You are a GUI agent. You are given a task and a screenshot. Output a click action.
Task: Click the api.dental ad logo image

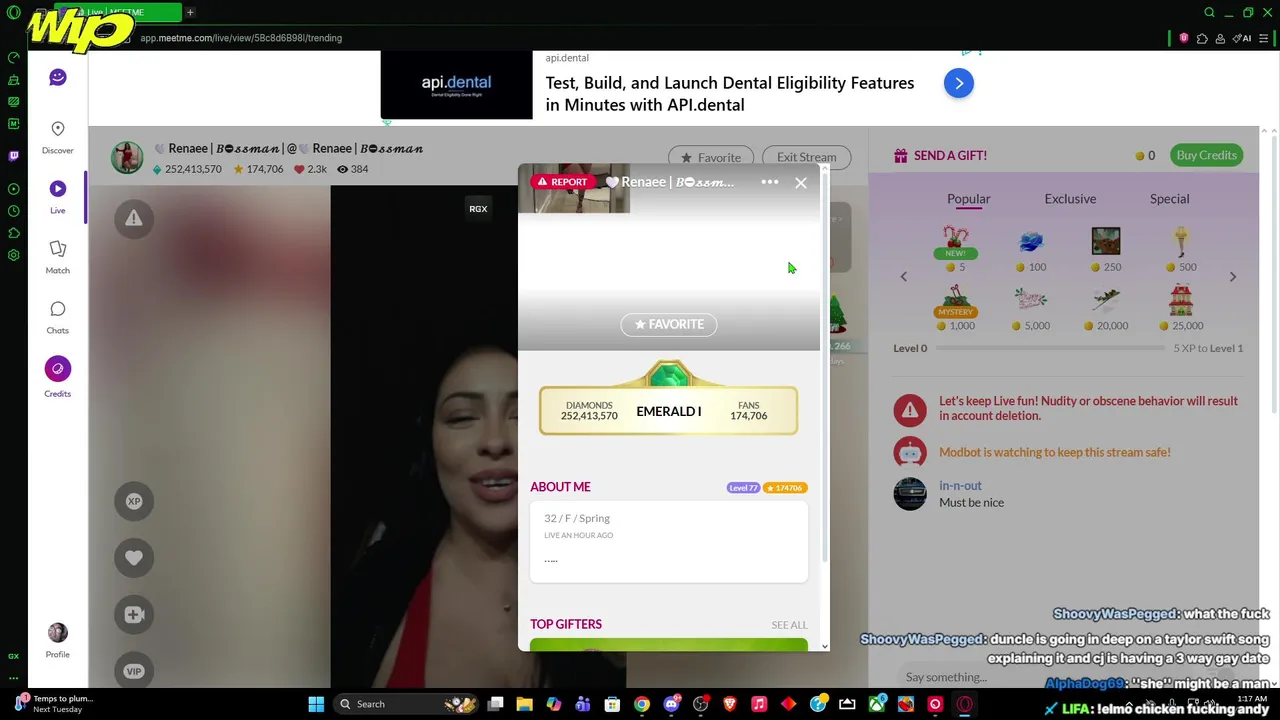(x=456, y=85)
